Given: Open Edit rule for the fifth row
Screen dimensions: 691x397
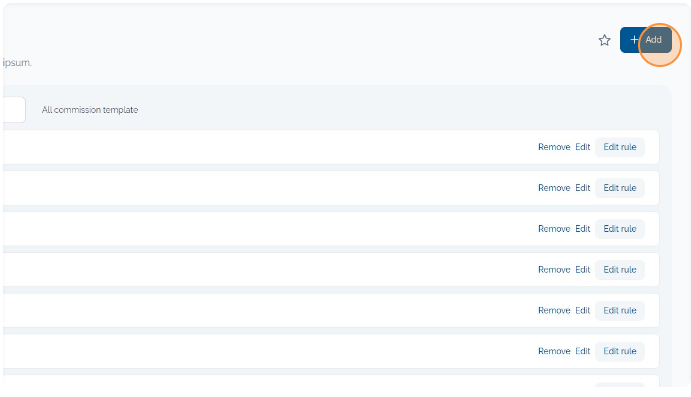Looking at the screenshot, I should click(620, 311).
